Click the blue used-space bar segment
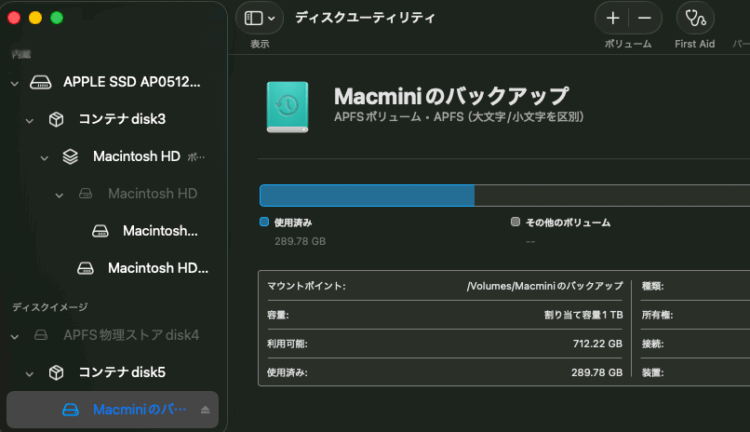750x432 pixels. (x=367, y=196)
